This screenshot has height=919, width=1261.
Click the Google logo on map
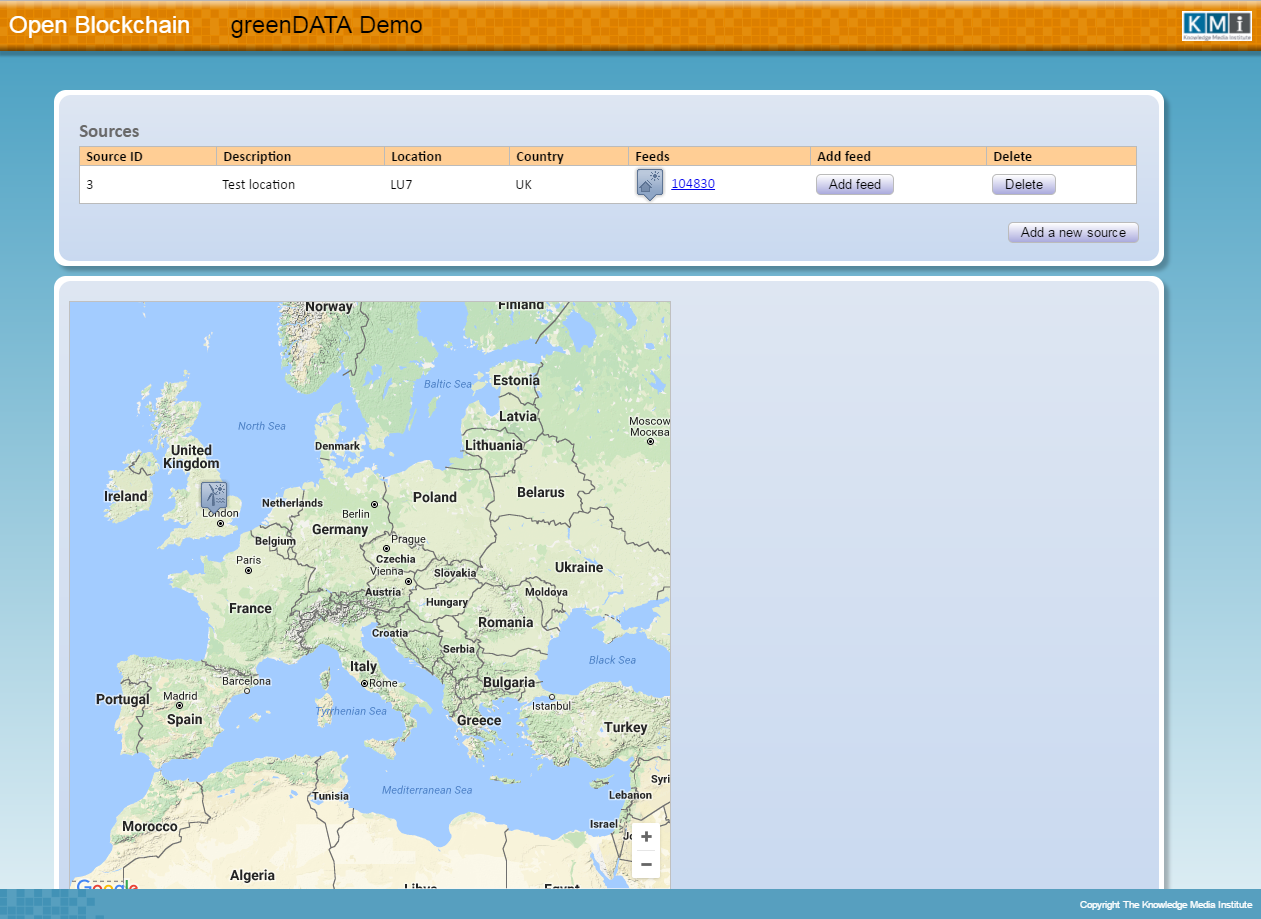click(106, 885)
